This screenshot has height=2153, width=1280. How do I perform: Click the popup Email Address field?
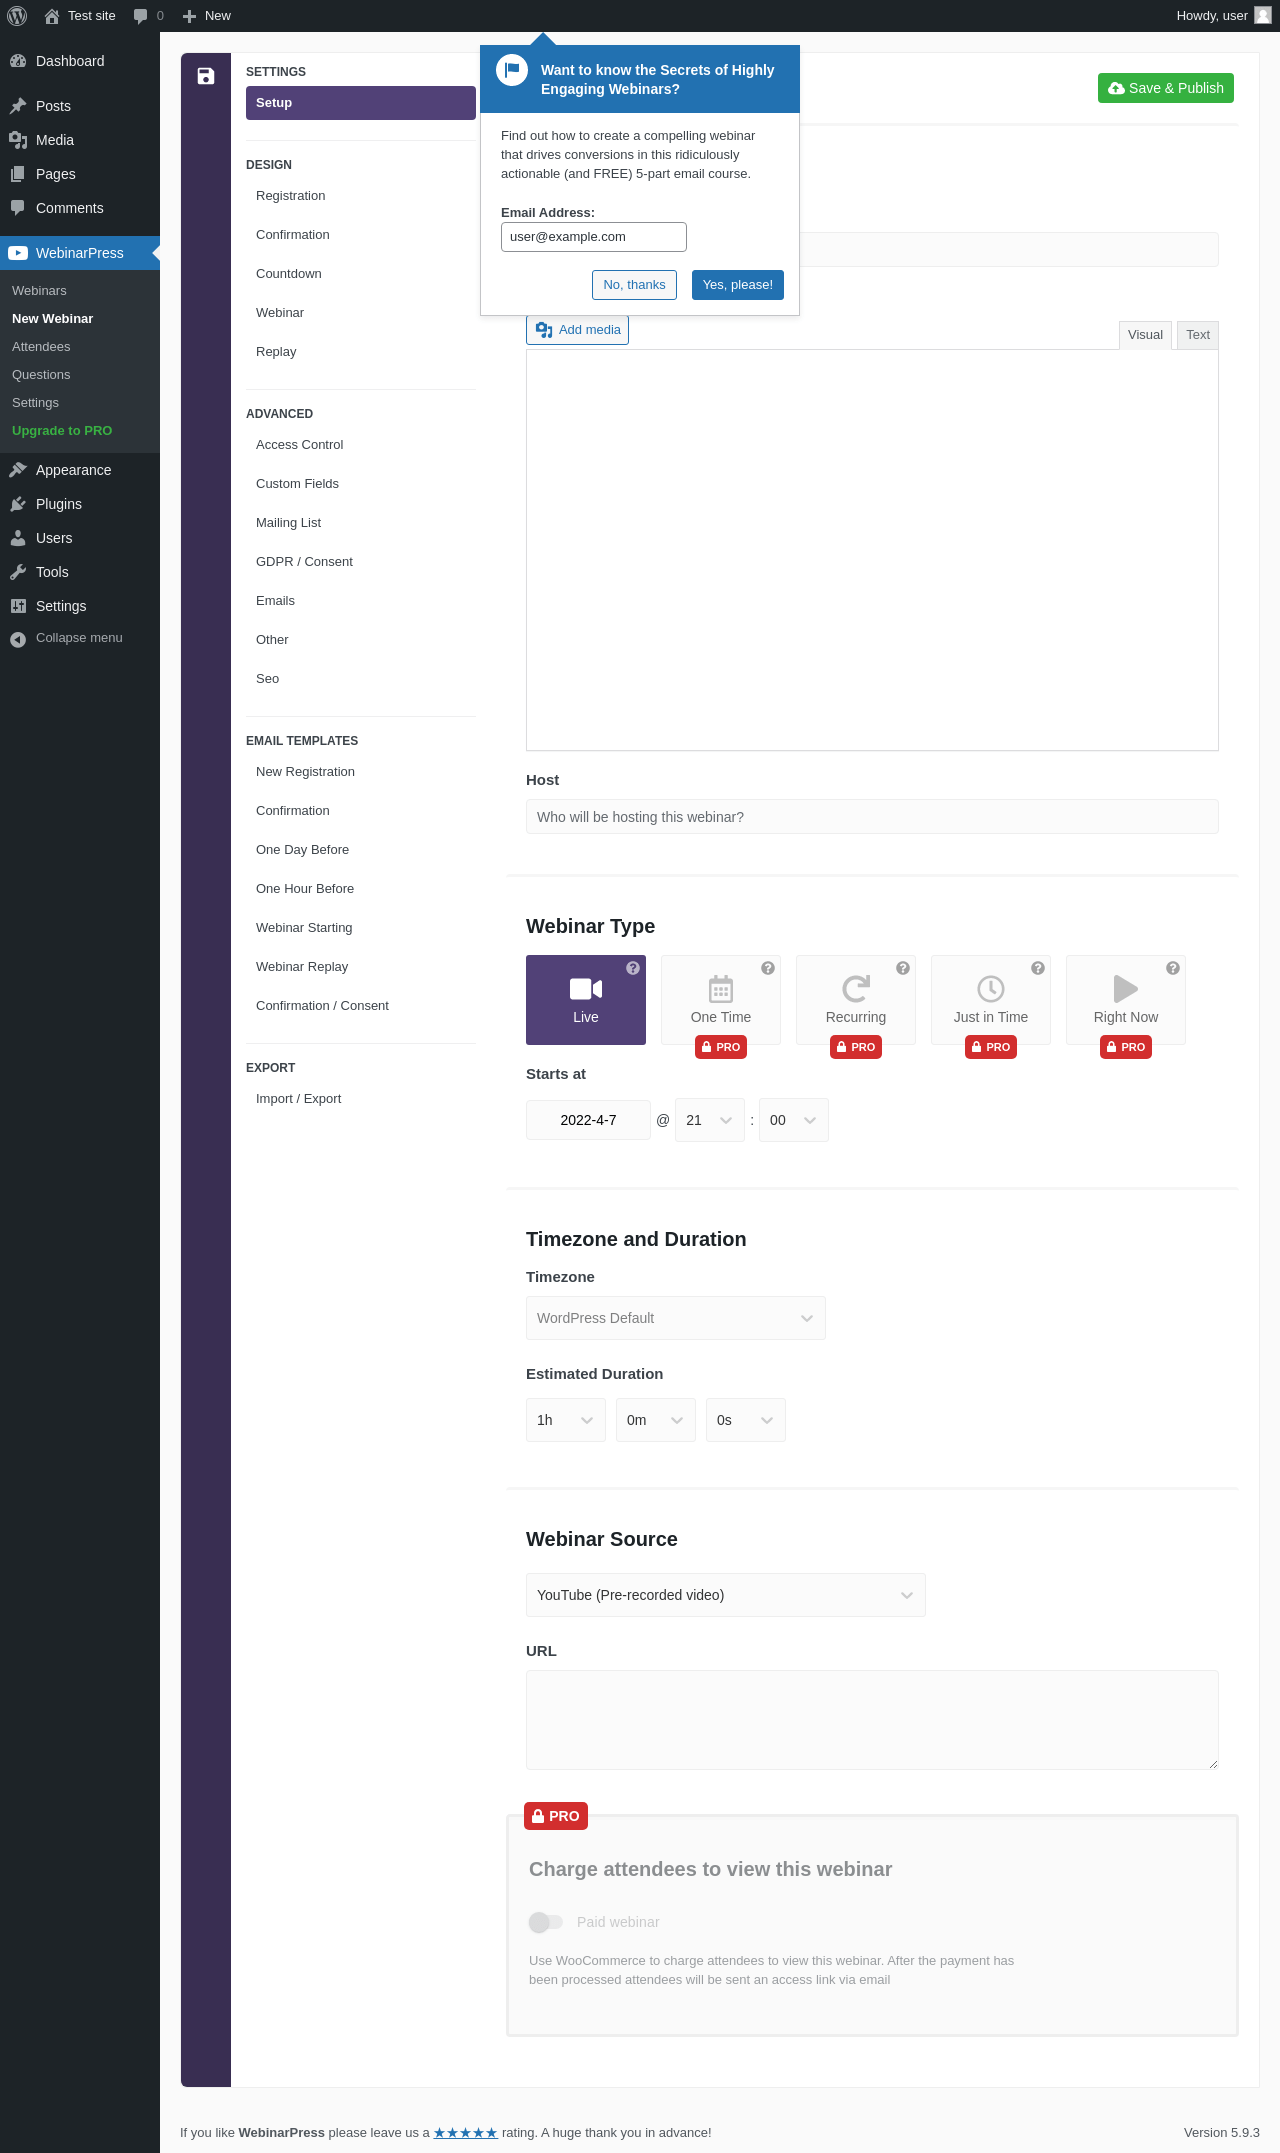coord(594,237)
